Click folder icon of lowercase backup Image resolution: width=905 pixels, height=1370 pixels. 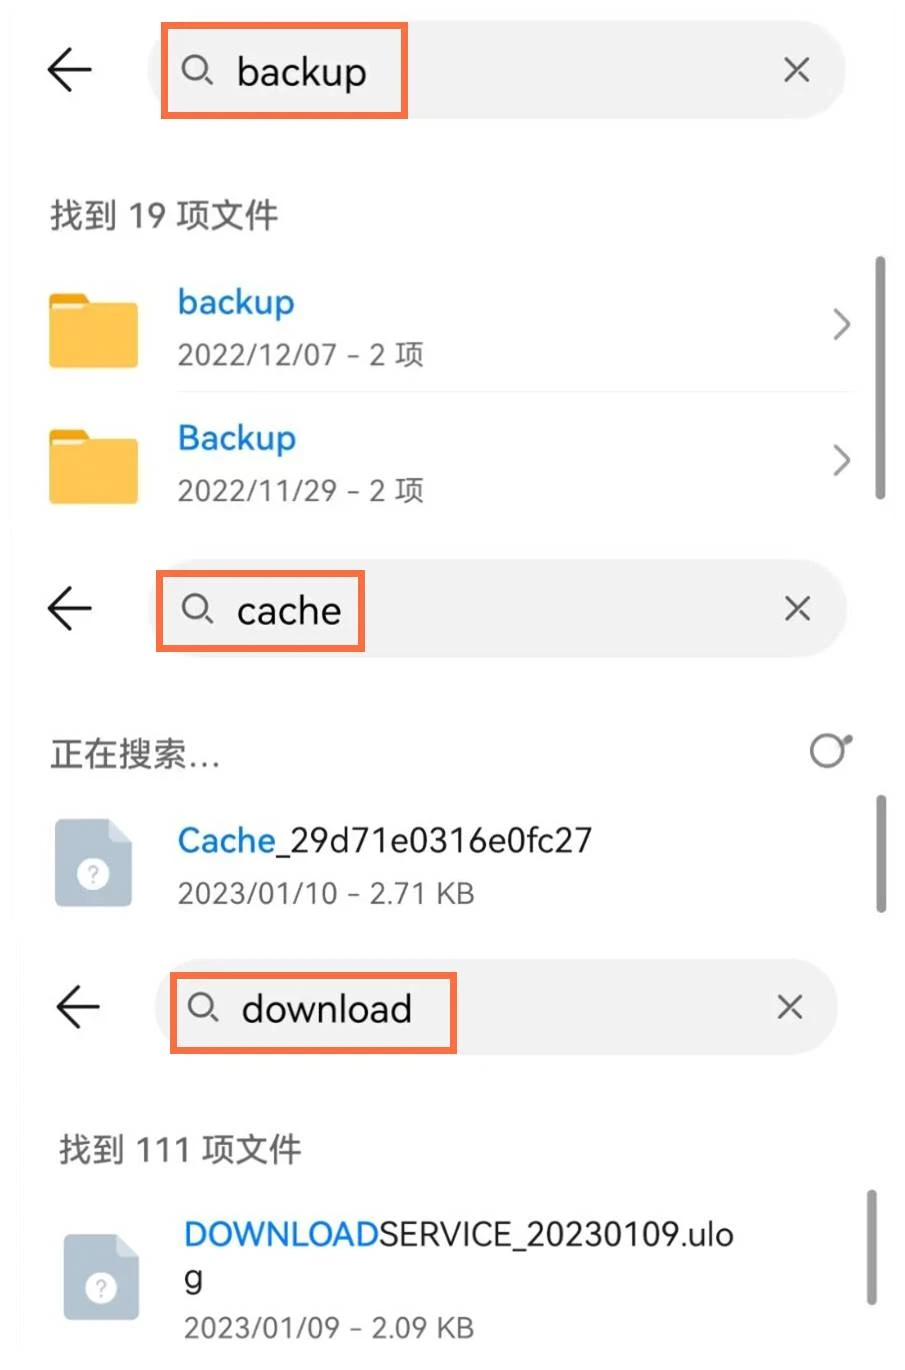(93, 330)
